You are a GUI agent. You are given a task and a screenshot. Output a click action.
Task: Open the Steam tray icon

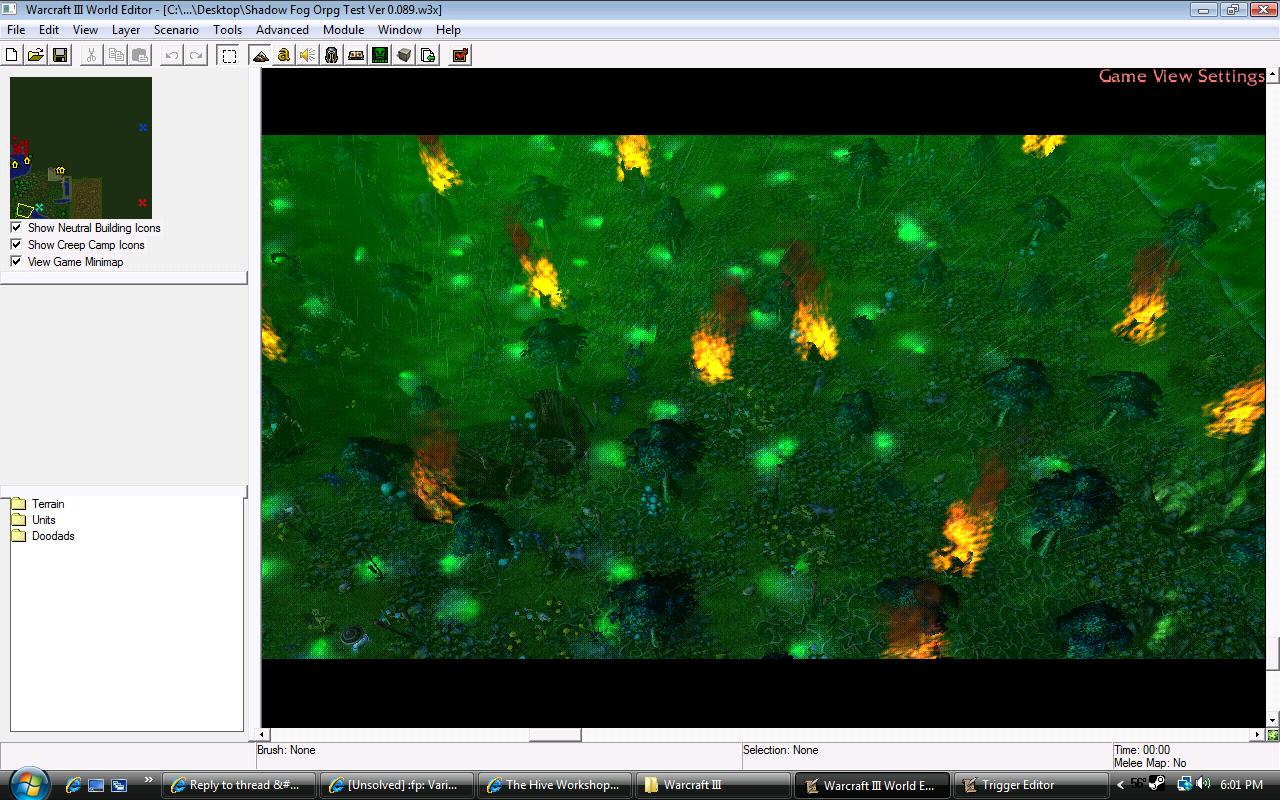coord(1157,784)
